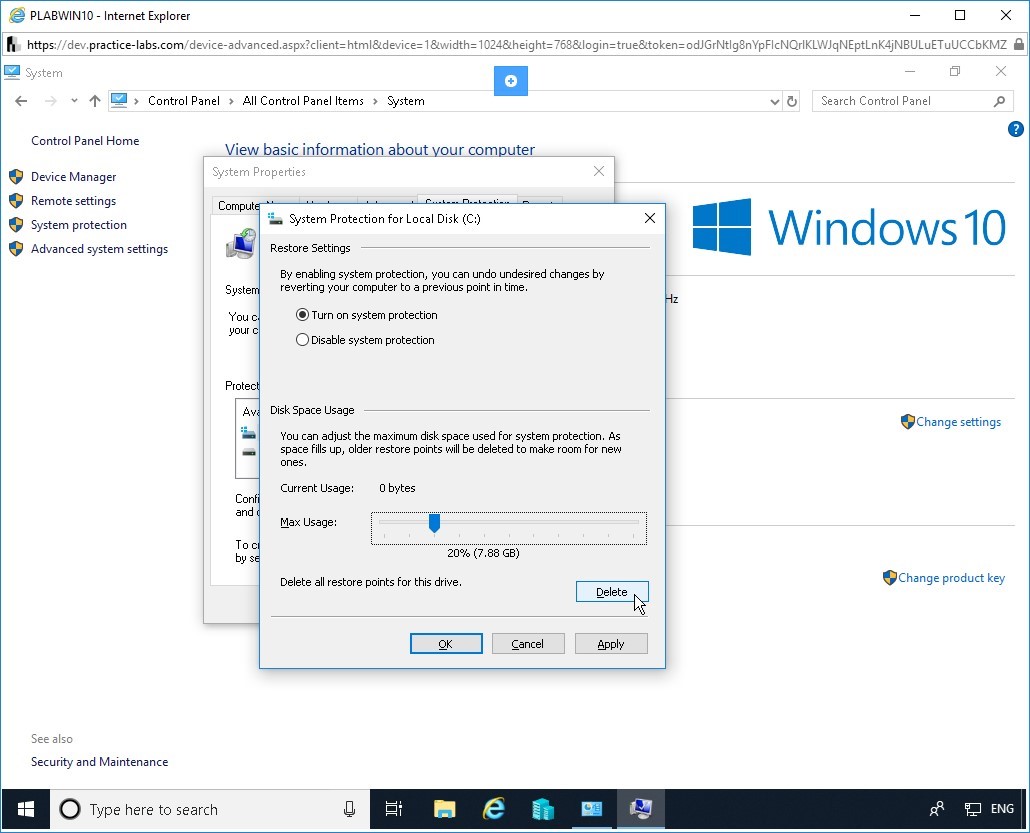The image size is (1030, 833).
Task: Open Security and Maintenance link
Action: coord(99,762)
